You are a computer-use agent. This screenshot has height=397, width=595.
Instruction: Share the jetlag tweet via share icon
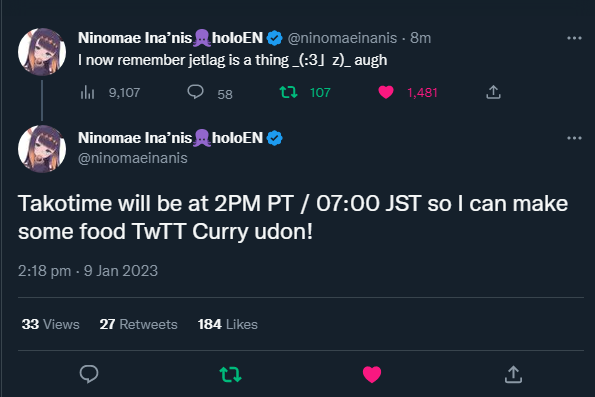pyautogui.click(x=493, y=92)
